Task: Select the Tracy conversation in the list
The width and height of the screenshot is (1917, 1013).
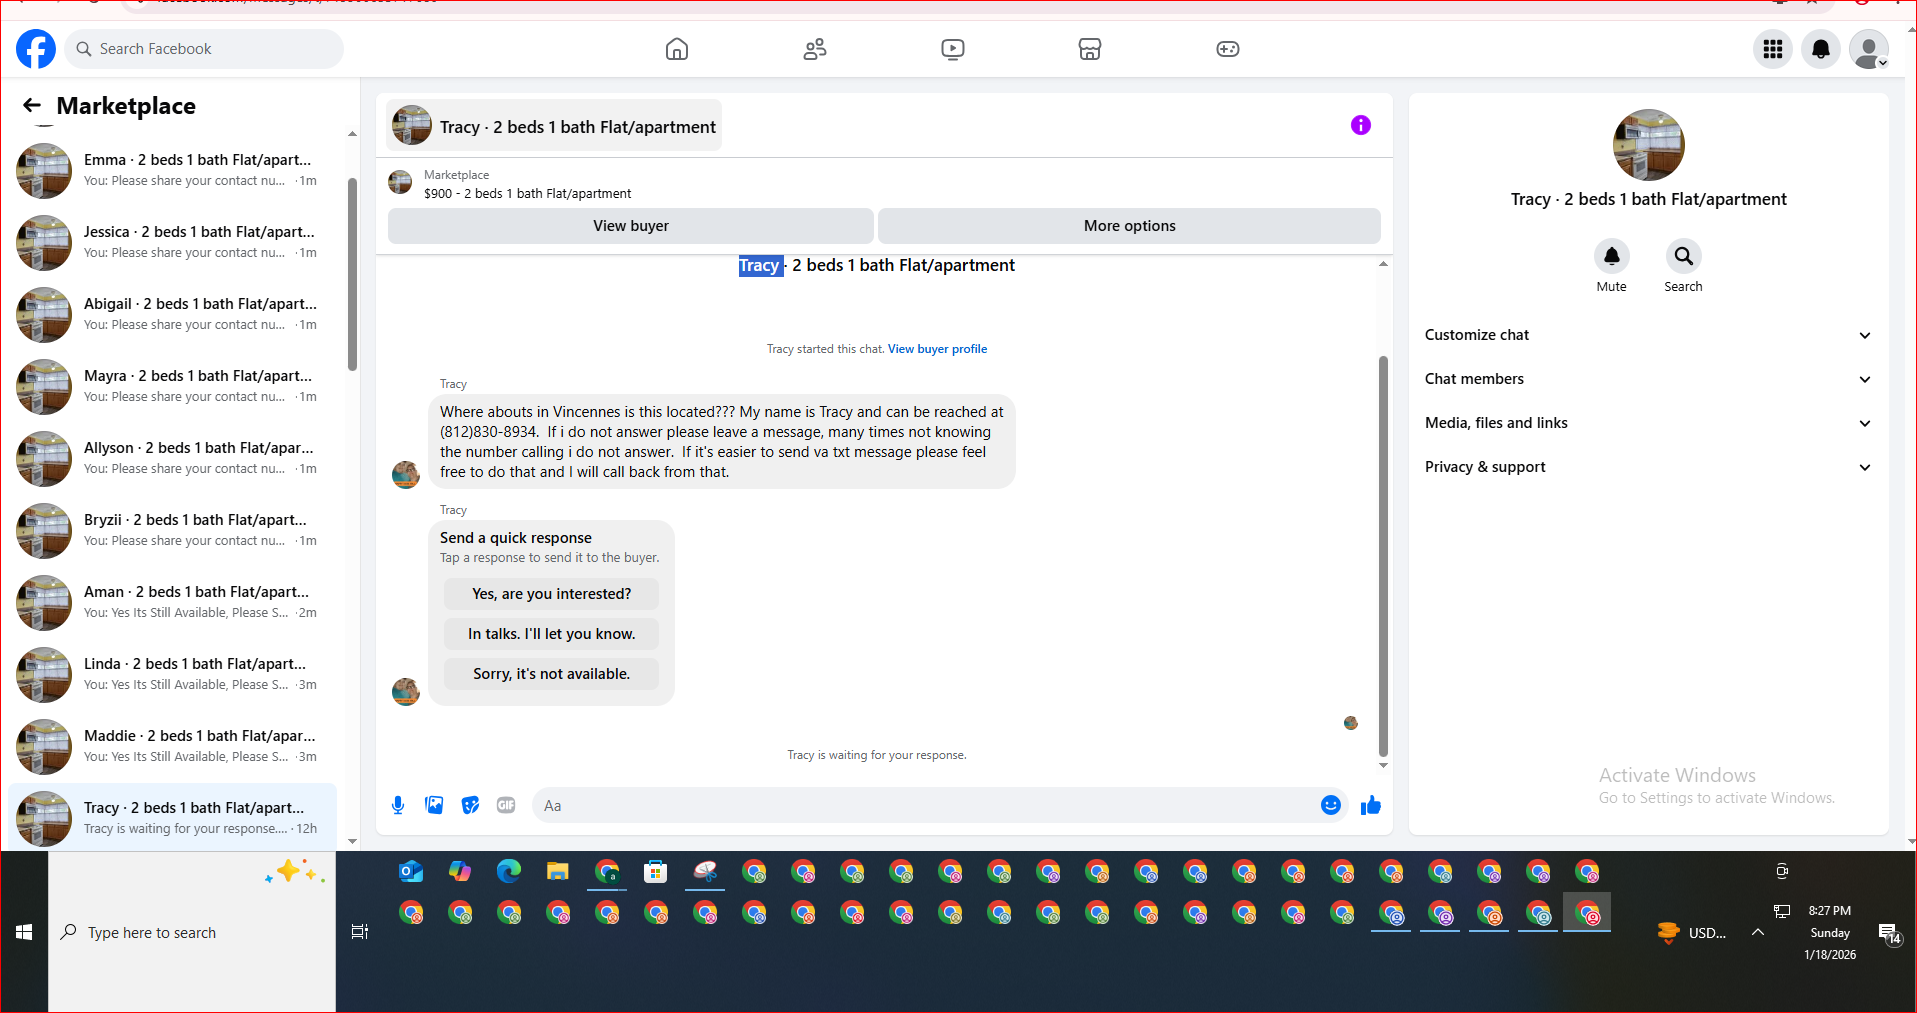Action: (173, 817)
